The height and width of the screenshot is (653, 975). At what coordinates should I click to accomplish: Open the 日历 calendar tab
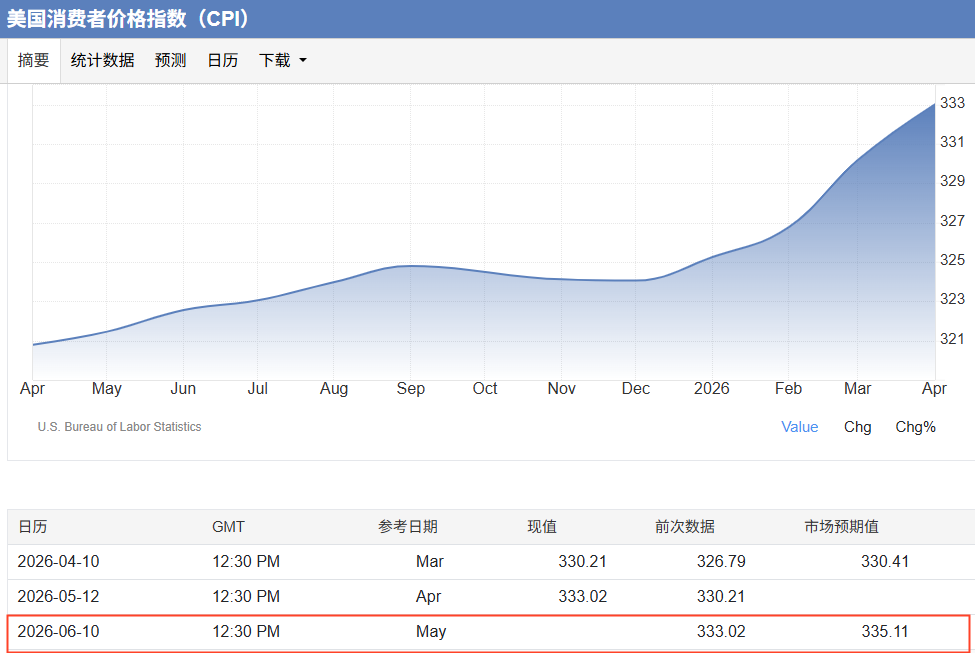223,60
